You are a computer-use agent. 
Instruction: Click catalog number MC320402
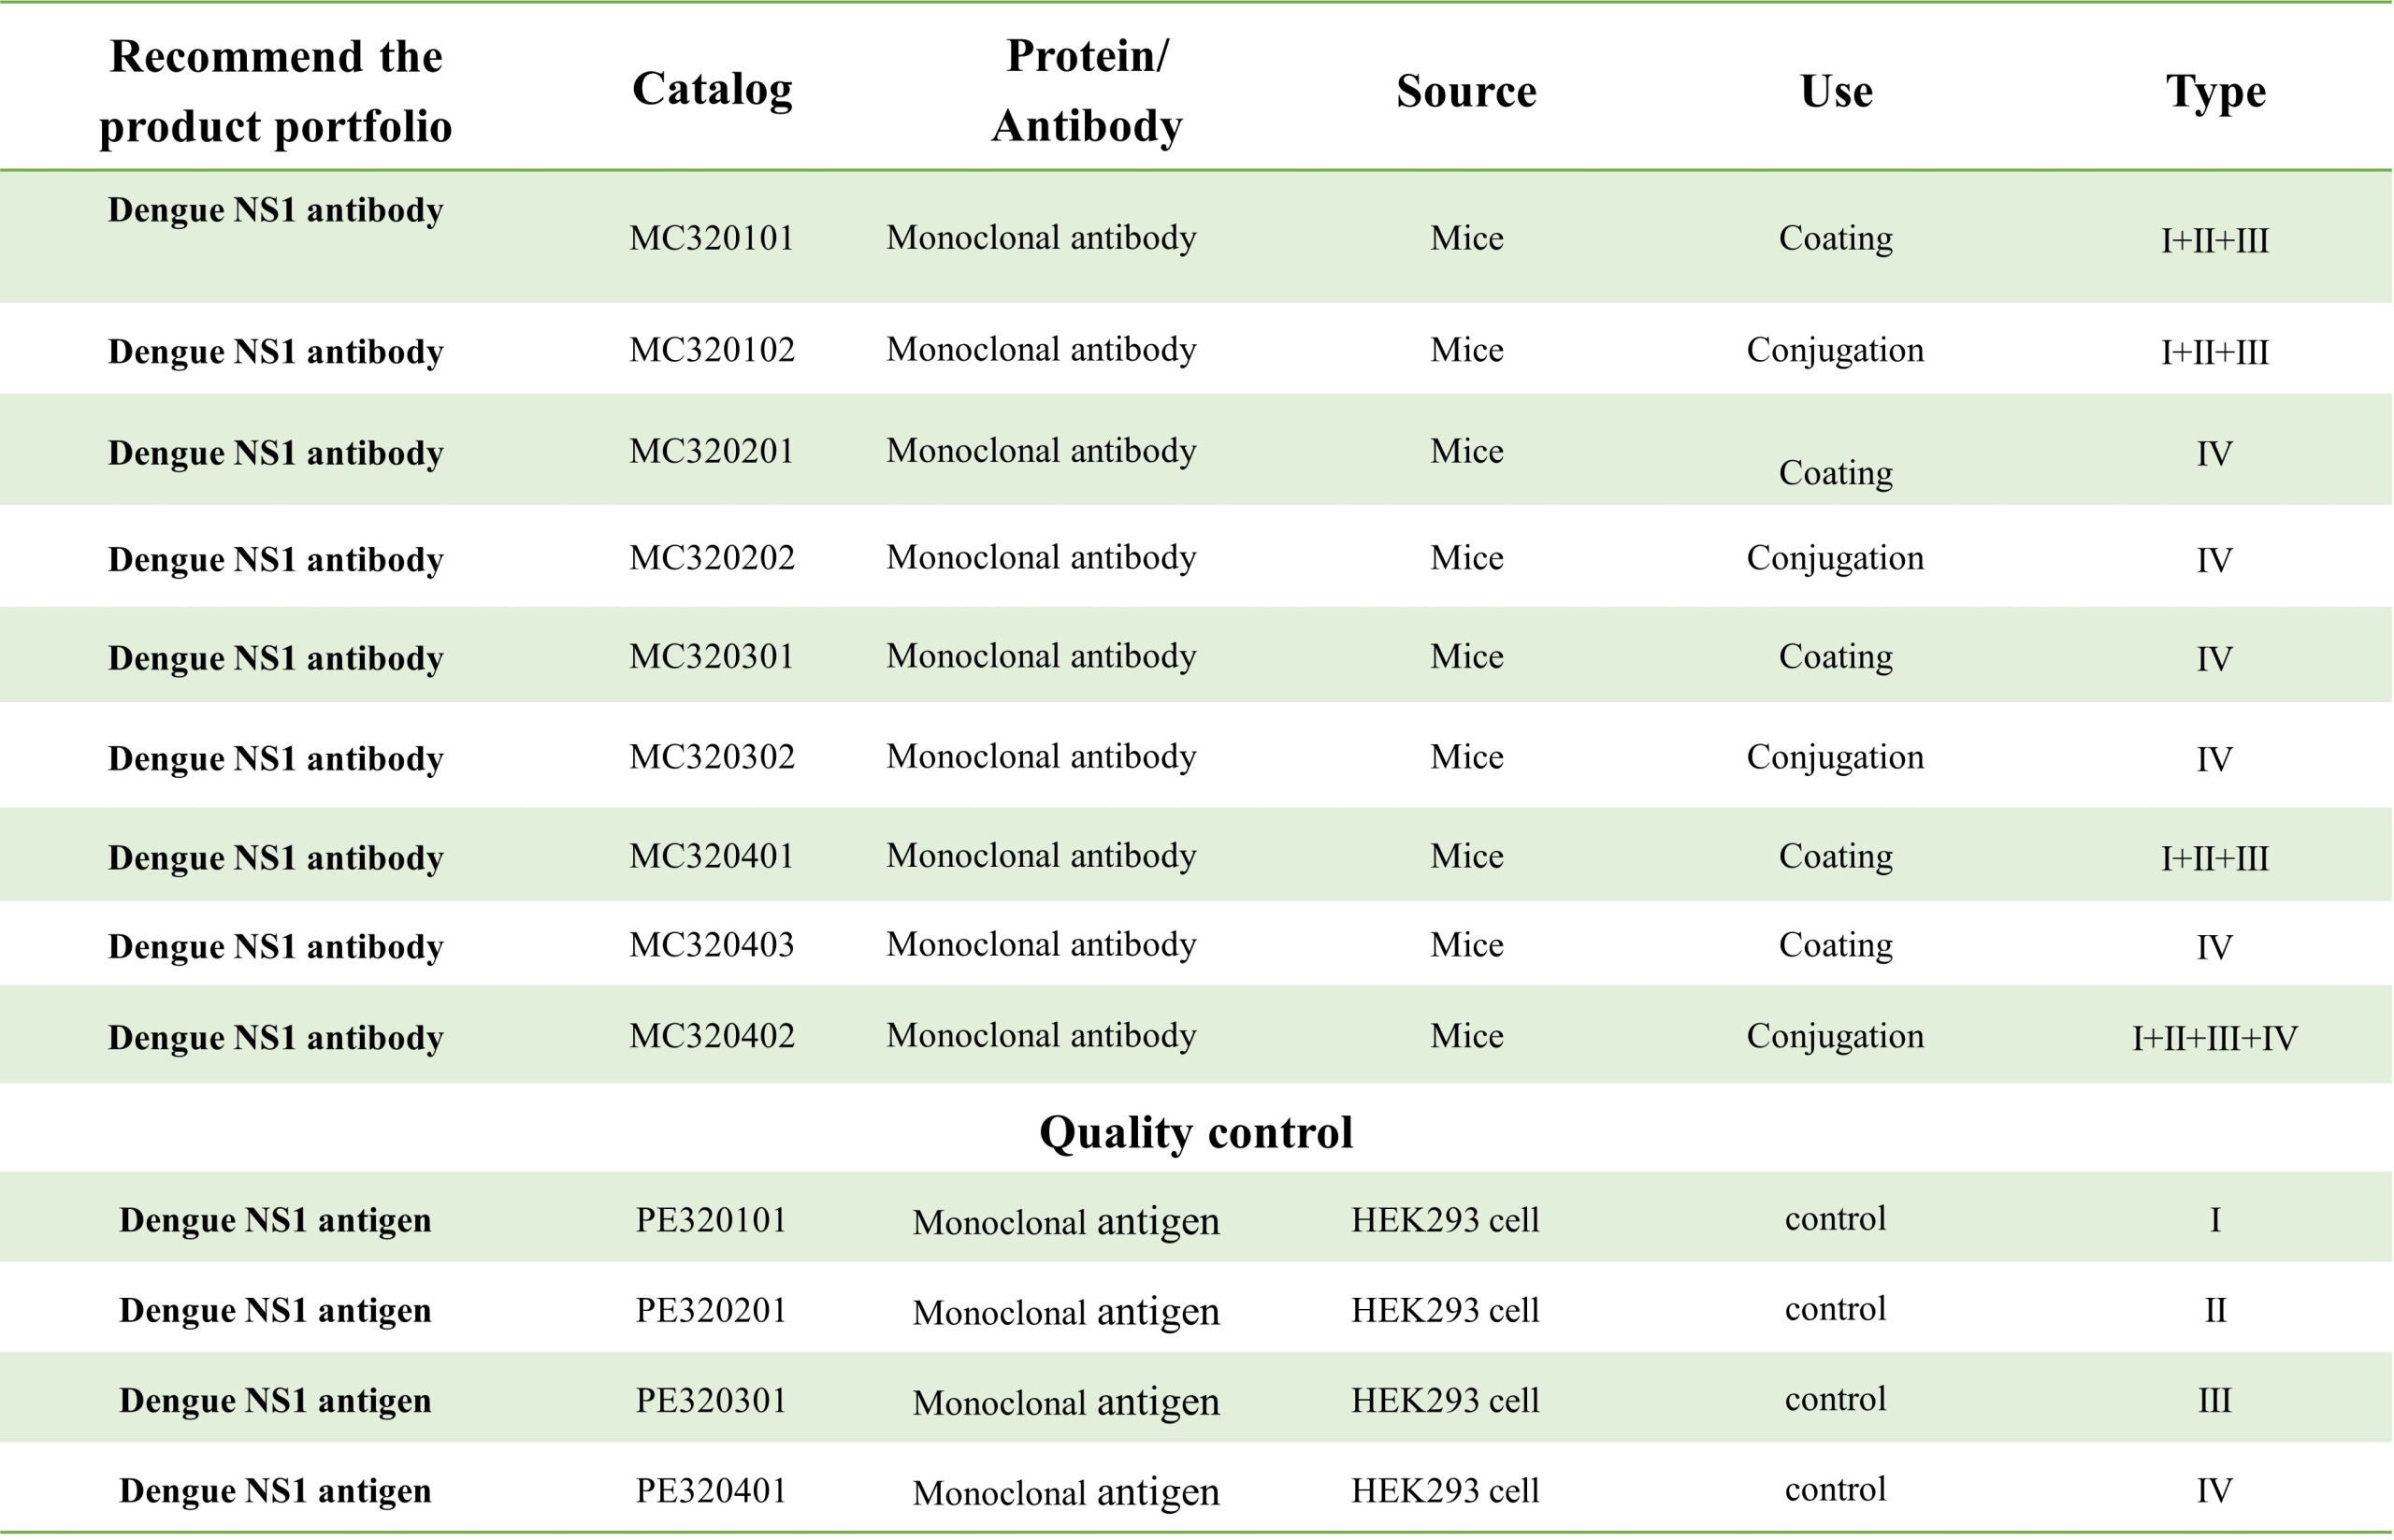pos(712,1036)
